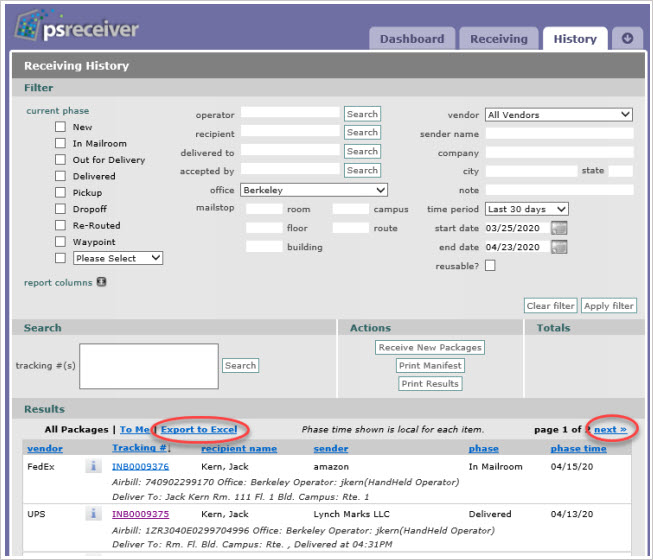
Task: Sort results by vendor column
Action: [x=45, y=448]
